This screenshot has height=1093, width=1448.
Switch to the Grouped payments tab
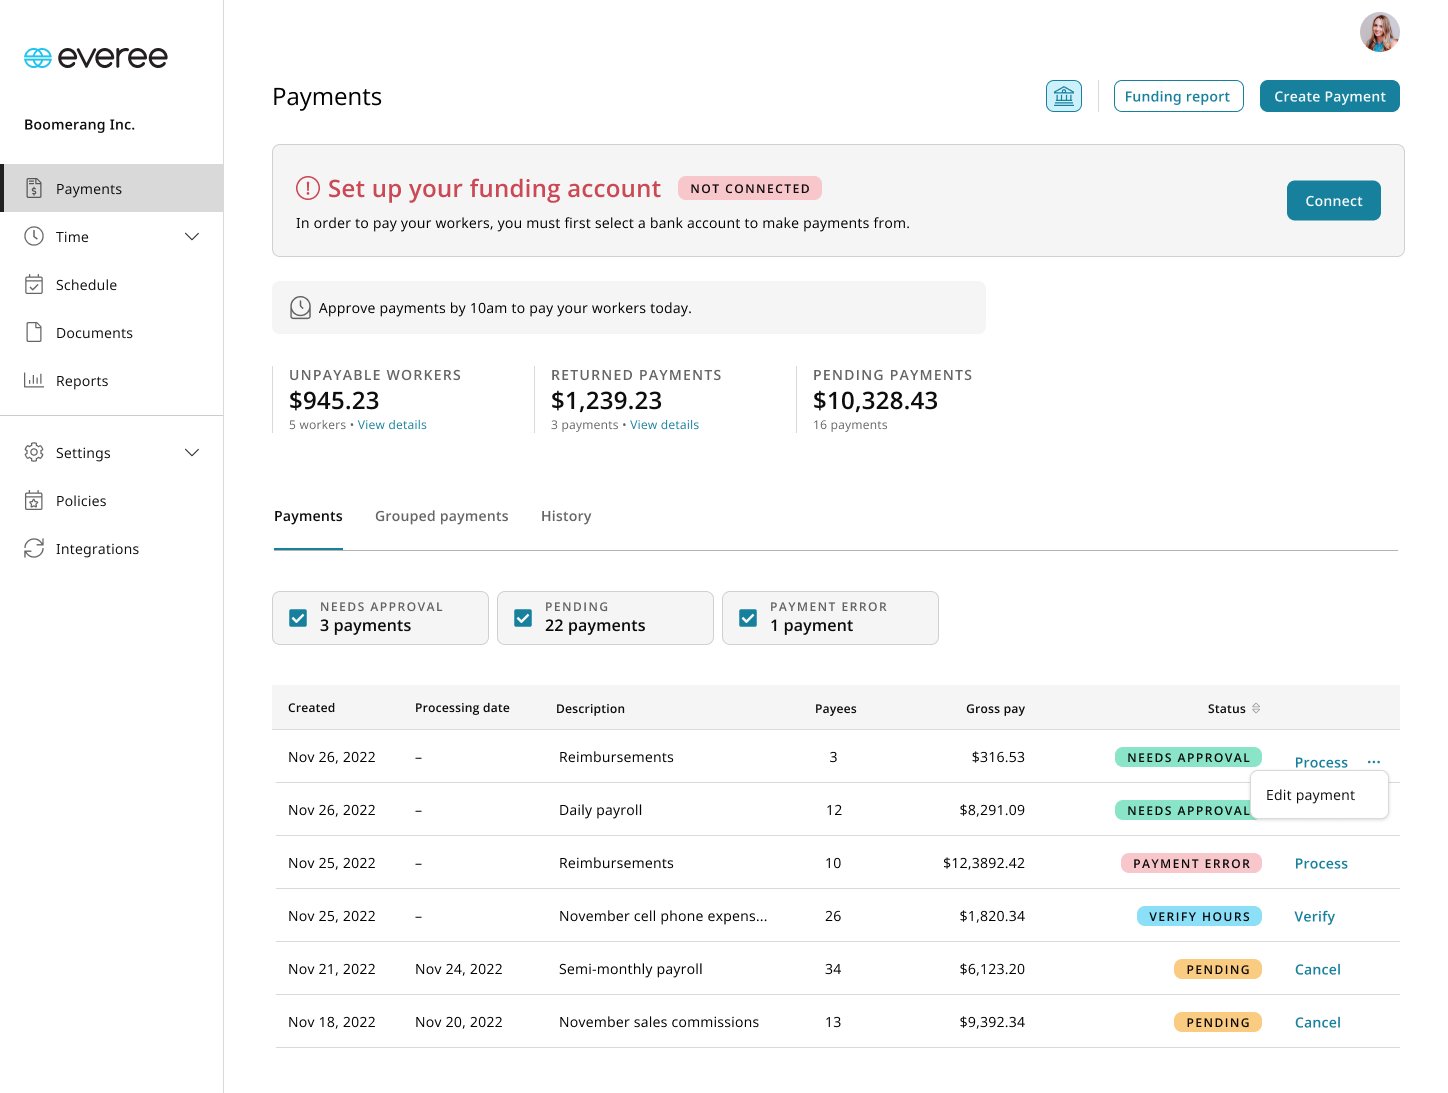(x=441, y=516)
